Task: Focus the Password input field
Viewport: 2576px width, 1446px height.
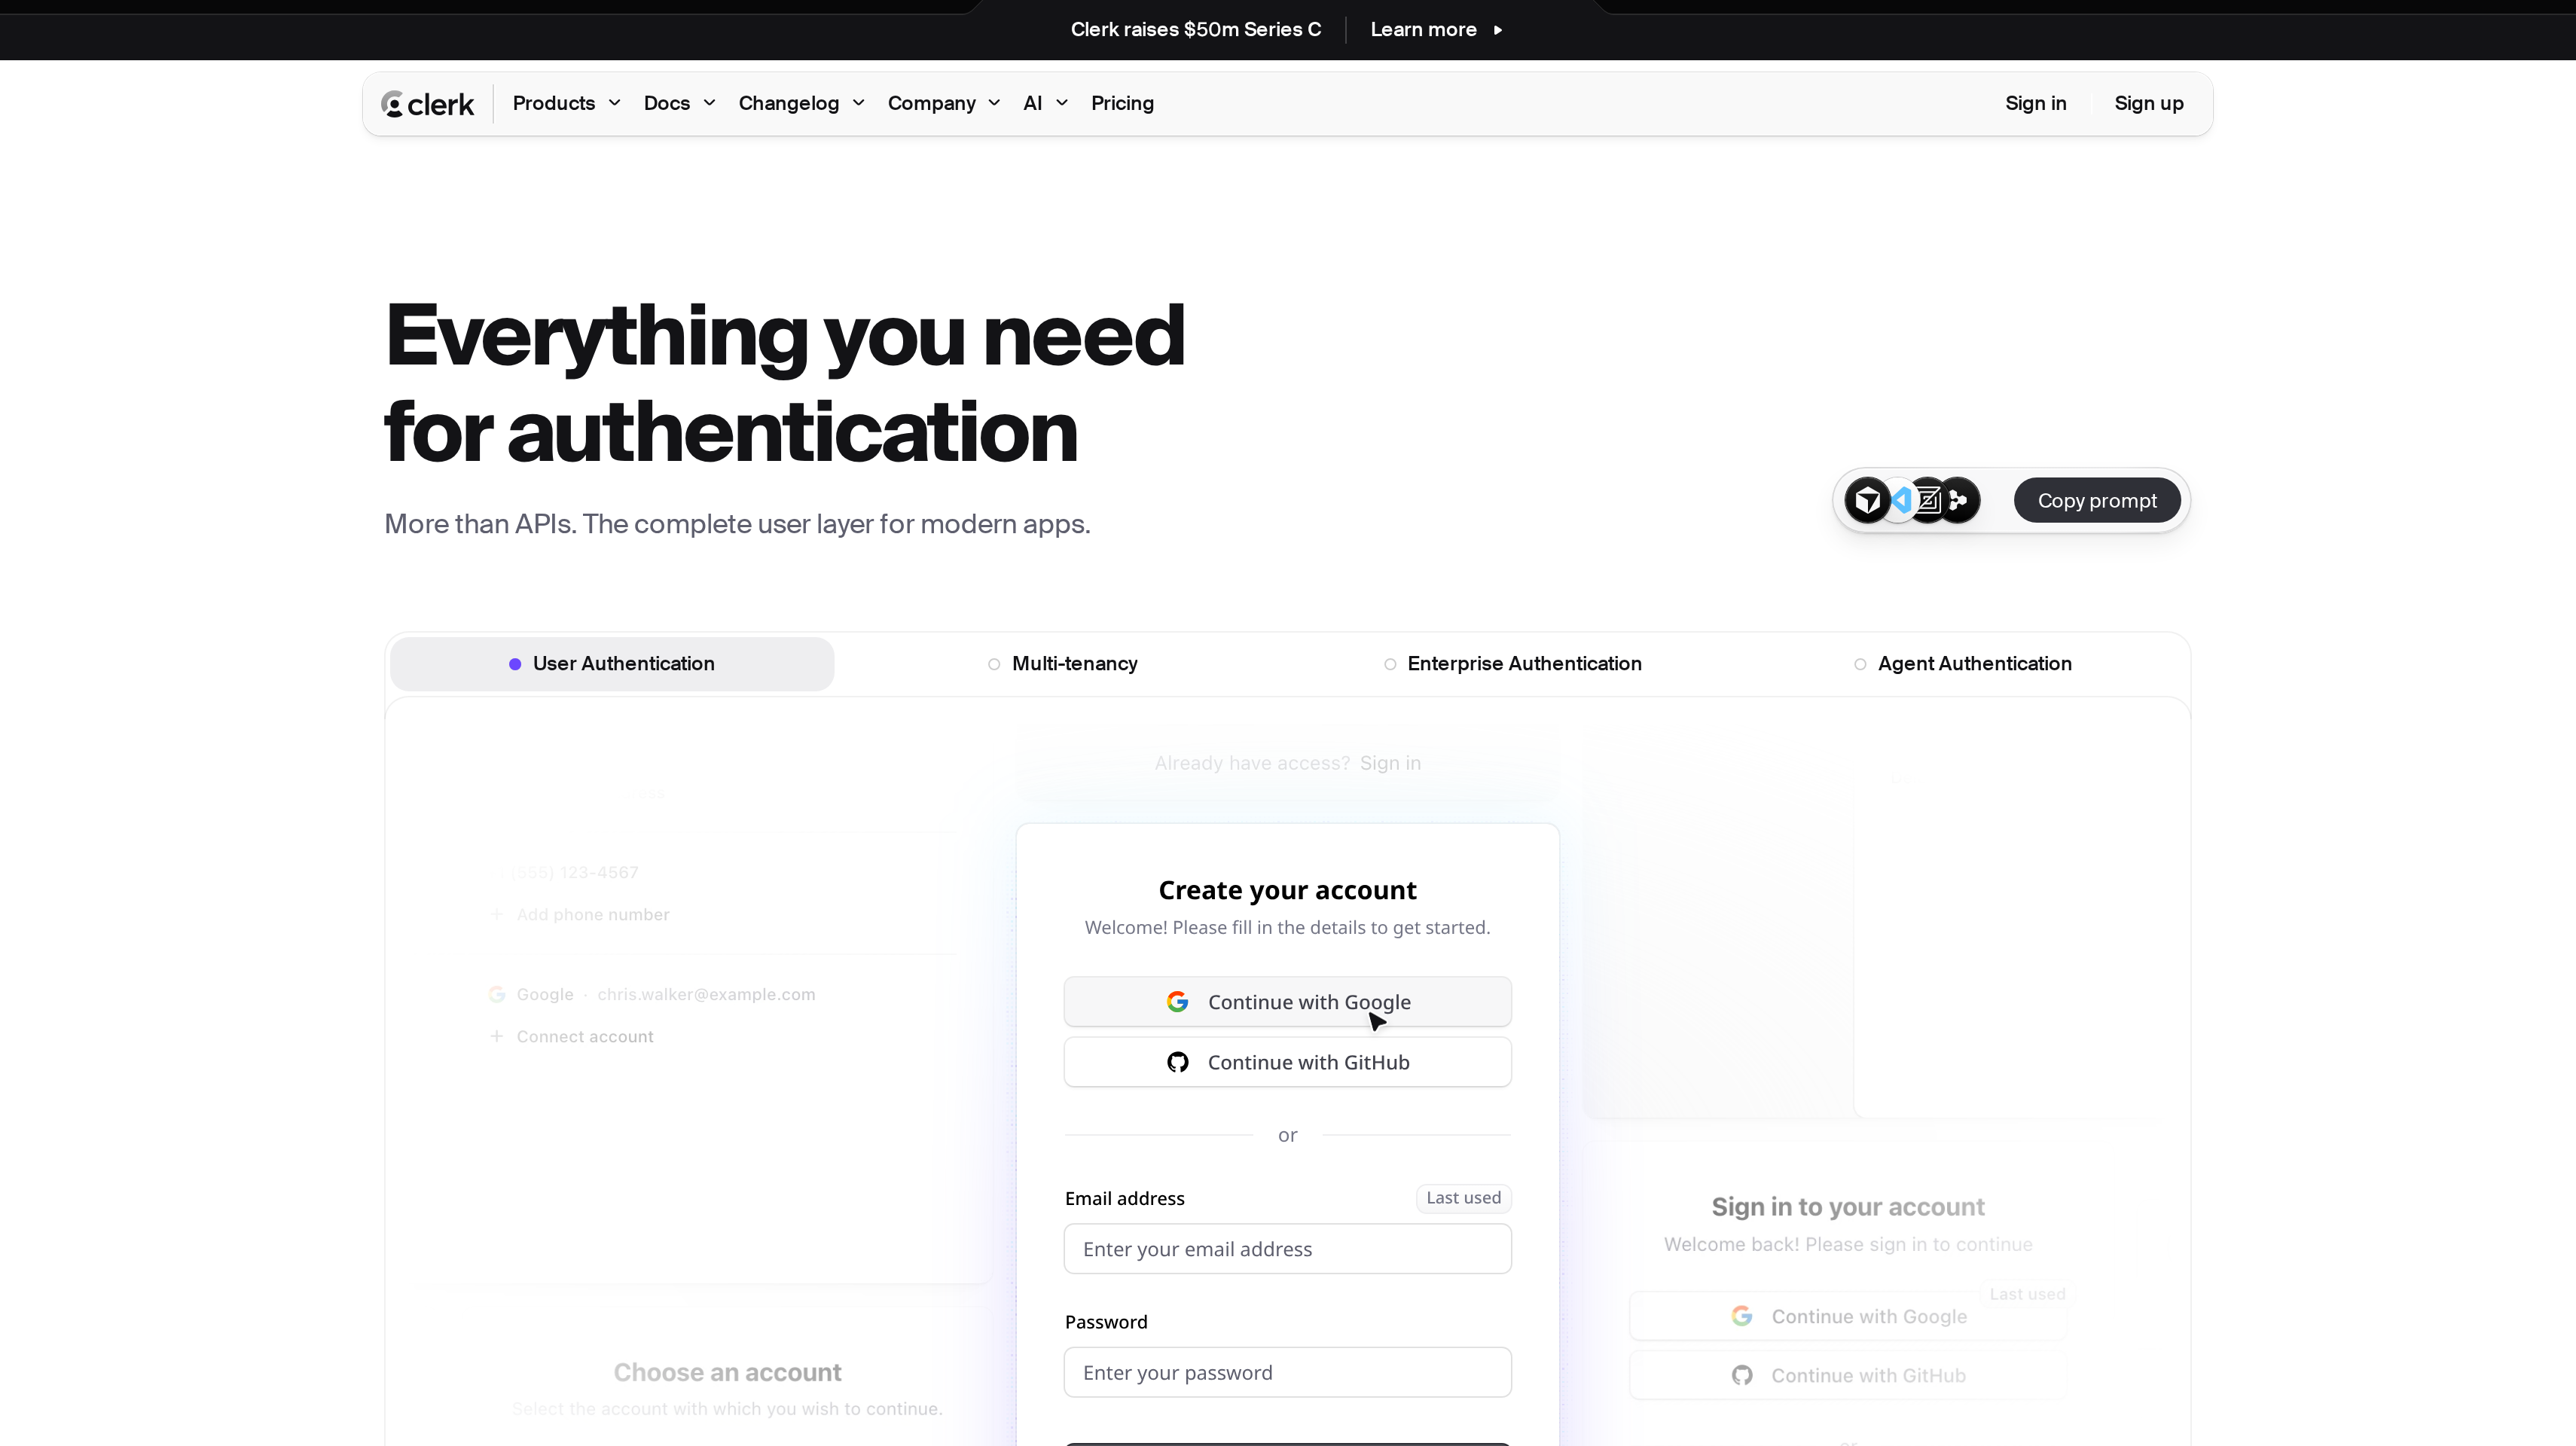Action: point(1287,1372)
